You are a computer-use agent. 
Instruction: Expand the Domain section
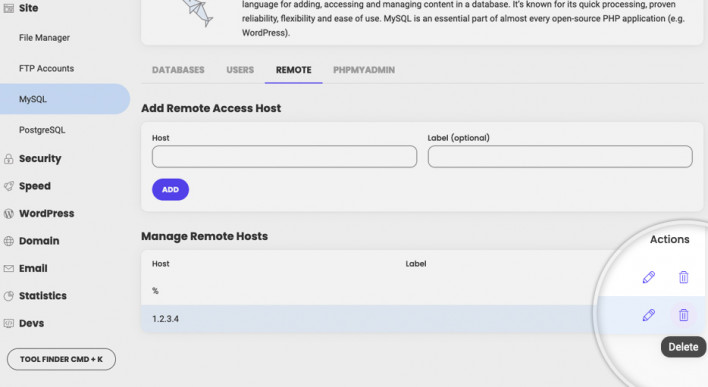[39, 241]
